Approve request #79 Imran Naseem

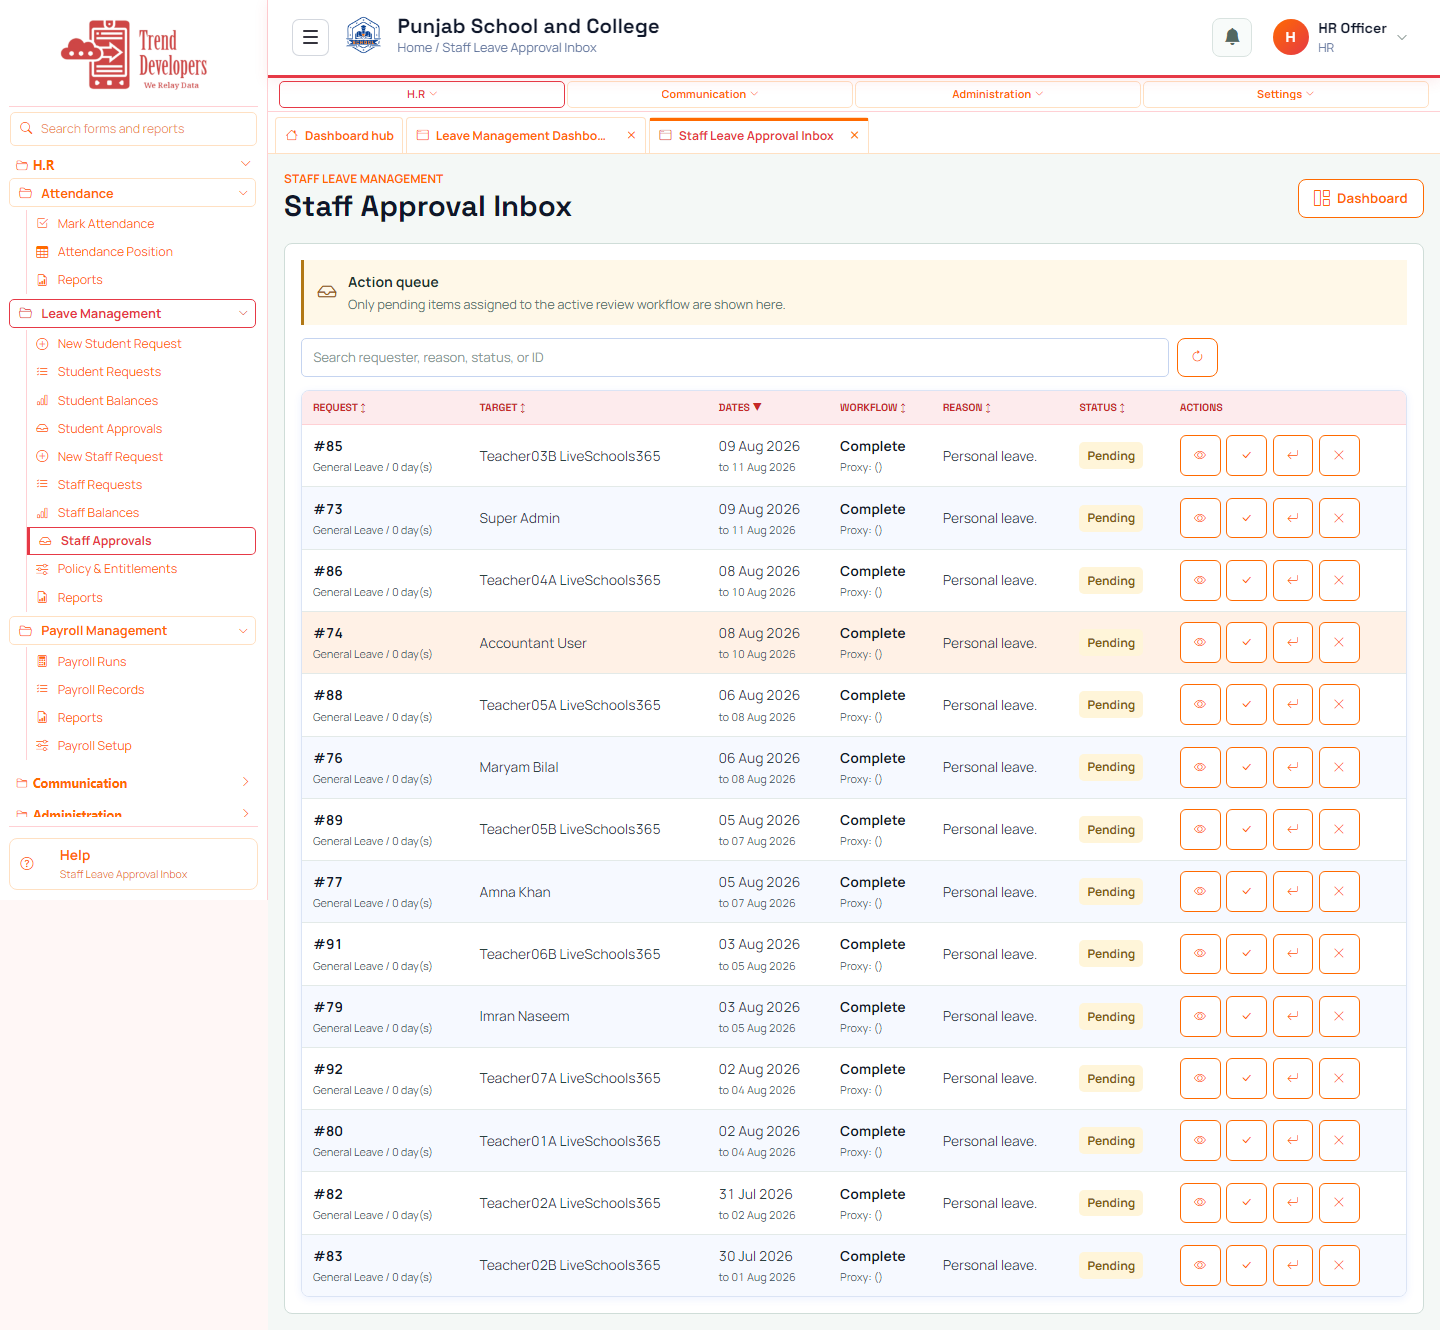point(1246,1016)
